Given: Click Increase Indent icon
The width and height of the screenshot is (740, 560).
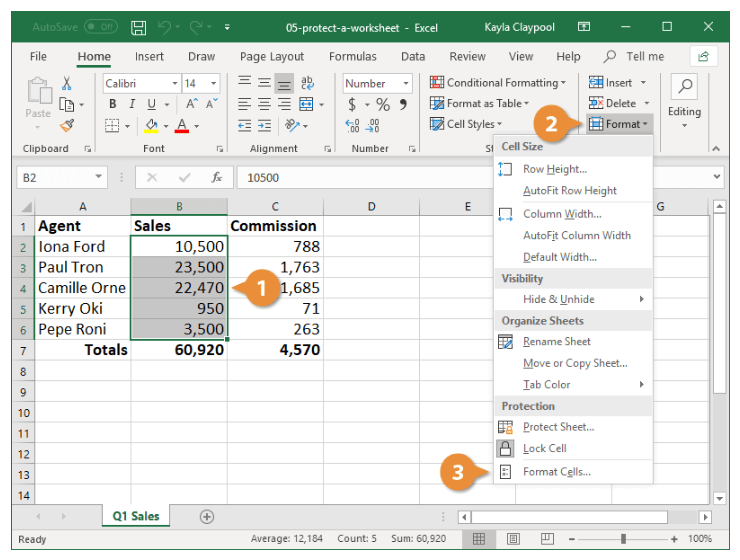Looking at the screenshot, I should 264,125.
